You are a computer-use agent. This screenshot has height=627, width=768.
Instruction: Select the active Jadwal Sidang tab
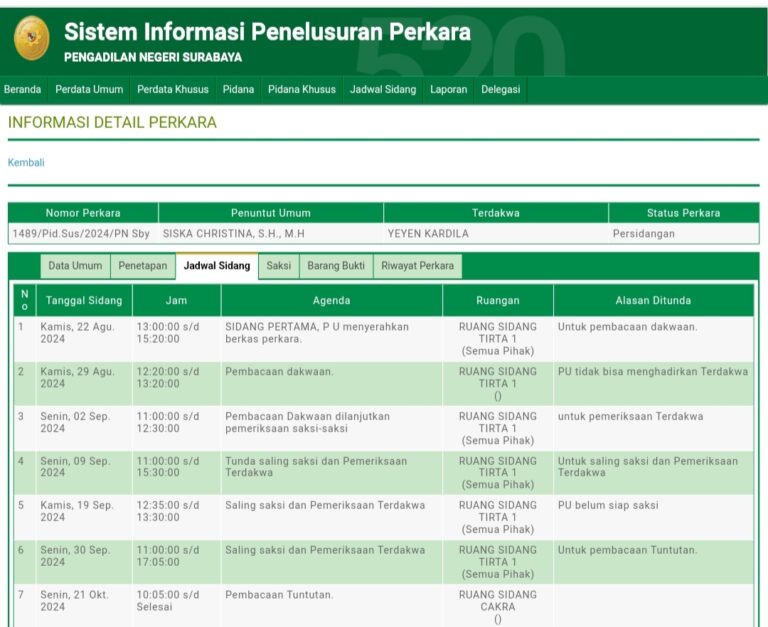pyautogui.click(x=217, y=266)
